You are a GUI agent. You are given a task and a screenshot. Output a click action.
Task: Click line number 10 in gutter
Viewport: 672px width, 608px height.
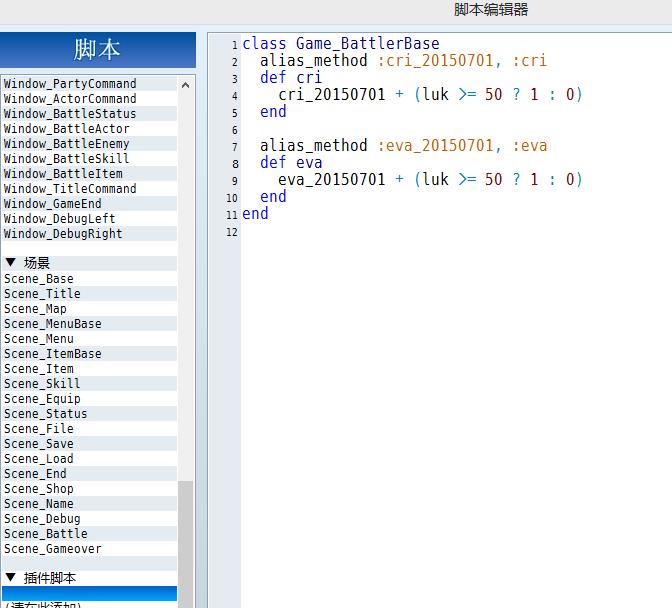point(232,198)
